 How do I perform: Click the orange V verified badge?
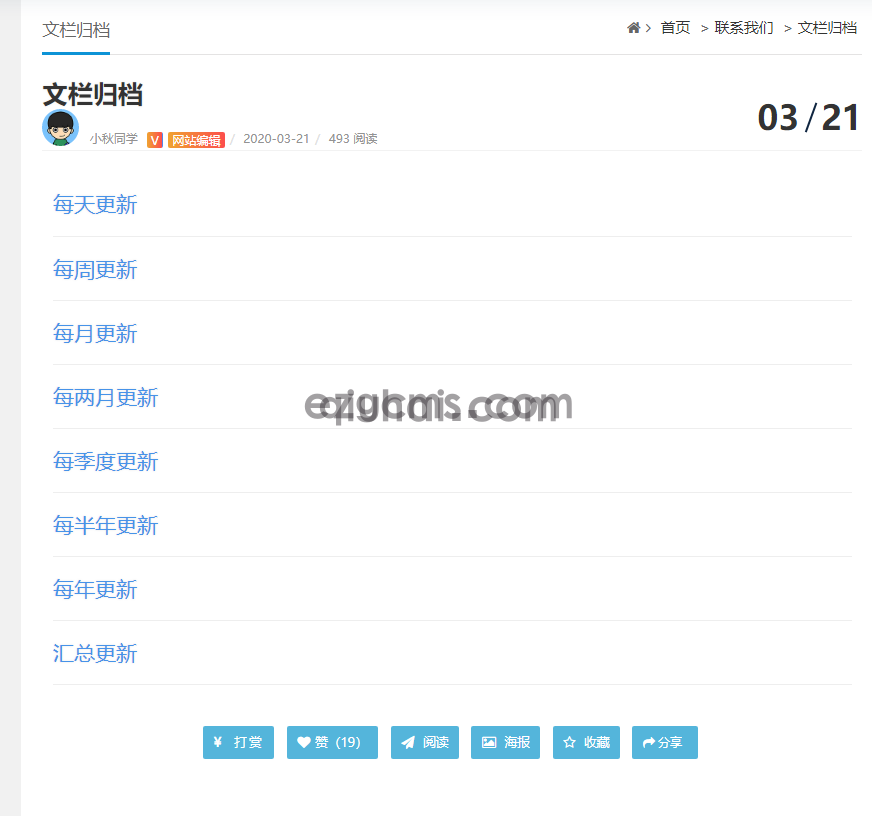tap(155, 140)
